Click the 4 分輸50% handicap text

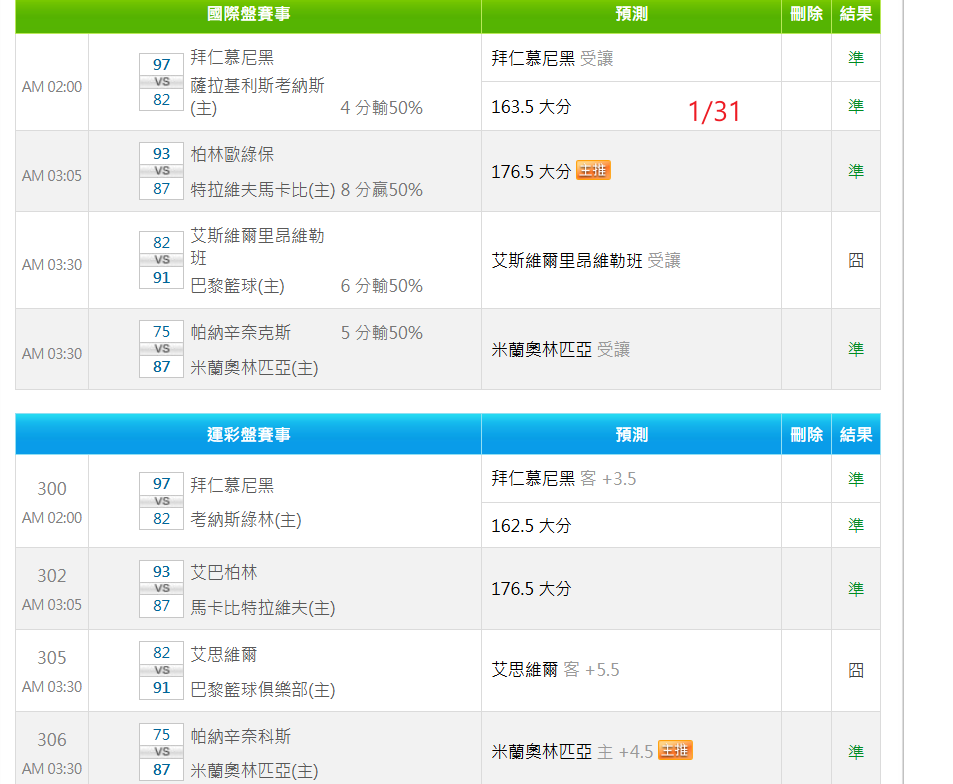381,108
